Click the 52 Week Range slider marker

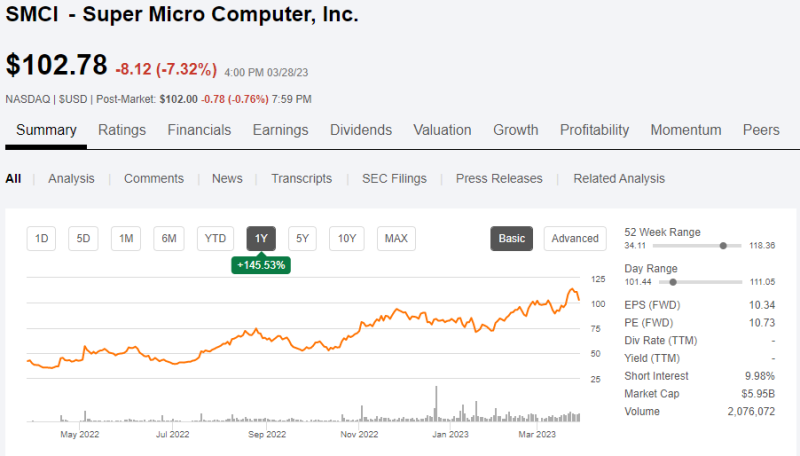tap(723, 245)
